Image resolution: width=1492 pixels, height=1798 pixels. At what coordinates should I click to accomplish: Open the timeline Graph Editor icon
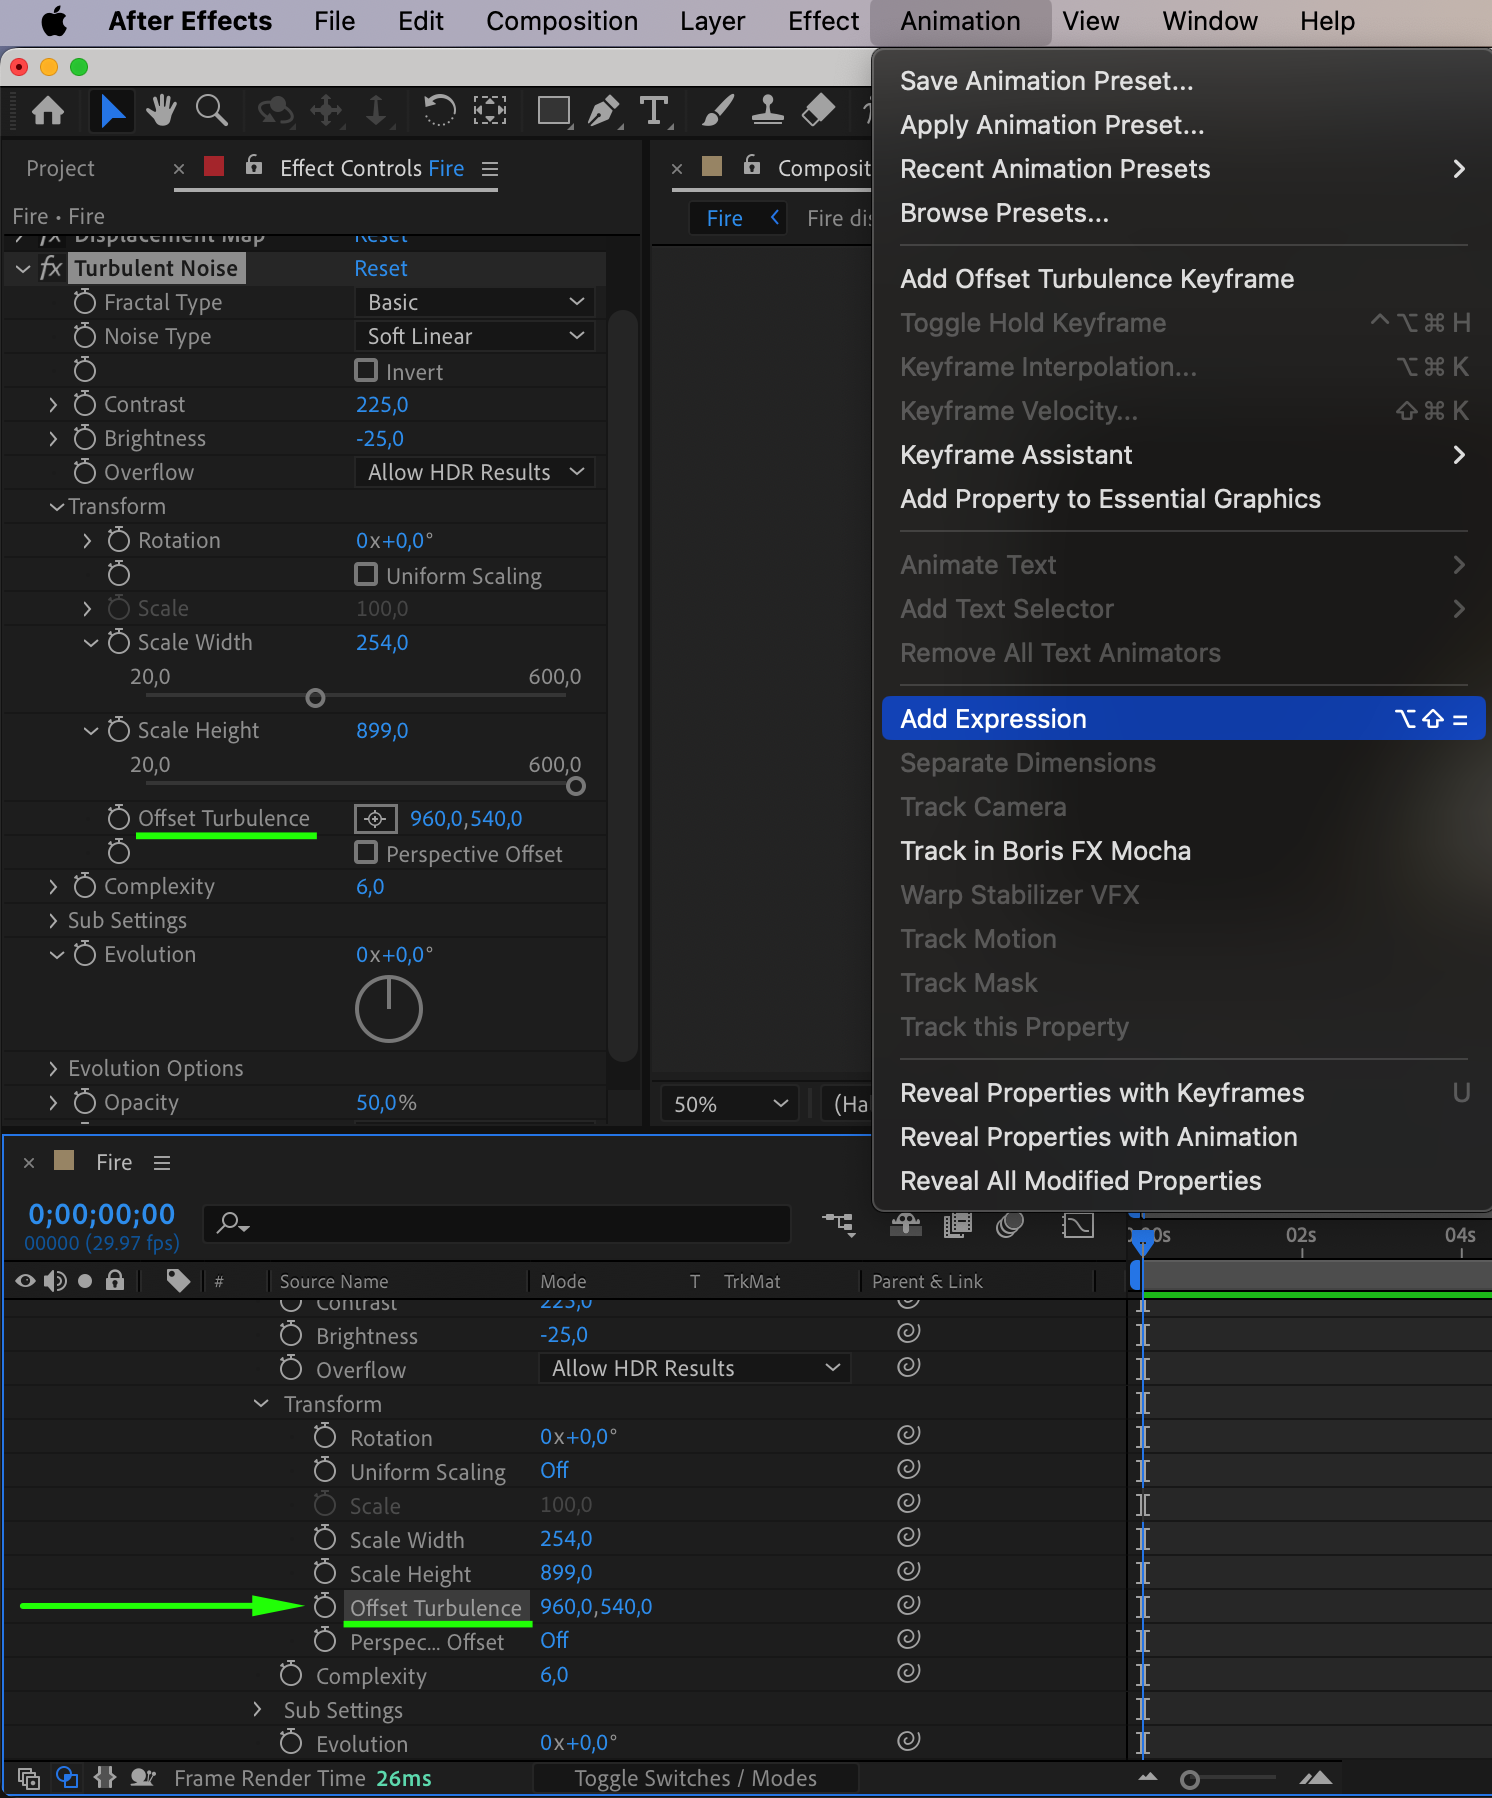pos(1077,1224)
